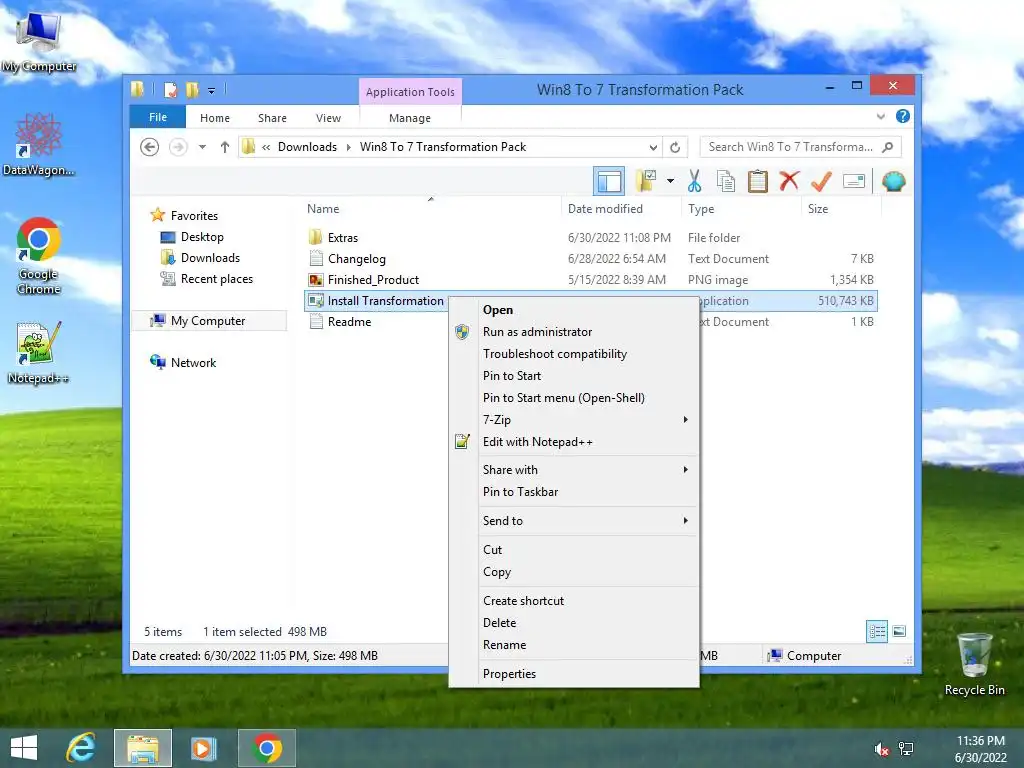This screenshot has height=768, width=1024.
Task: Click the muted volume tray icon
Action: pos(881,749)
